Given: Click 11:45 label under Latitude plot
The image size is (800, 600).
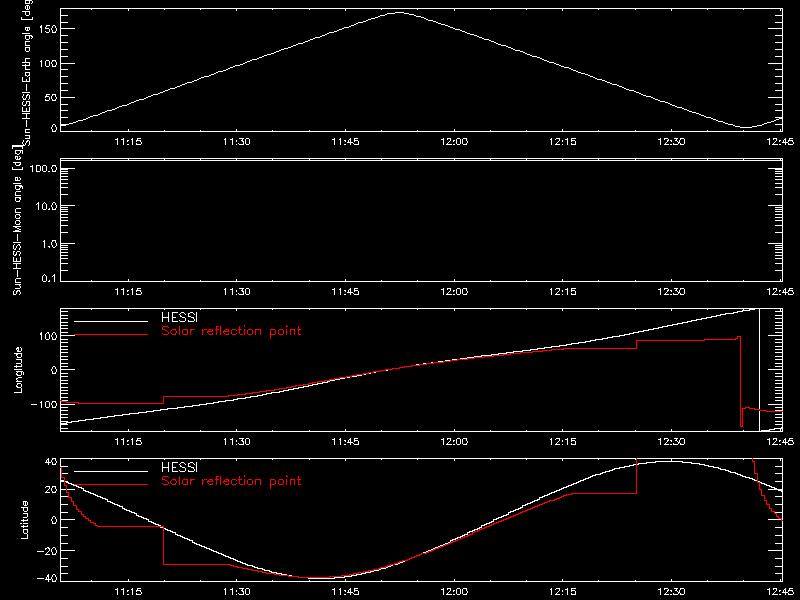Looking at the screenshot, I should [x=345, y=592].
